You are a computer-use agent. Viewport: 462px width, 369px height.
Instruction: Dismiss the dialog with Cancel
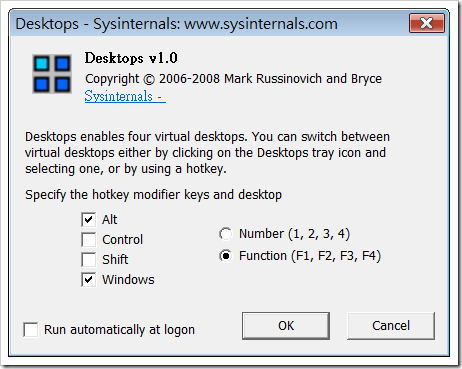coord(391,326)
